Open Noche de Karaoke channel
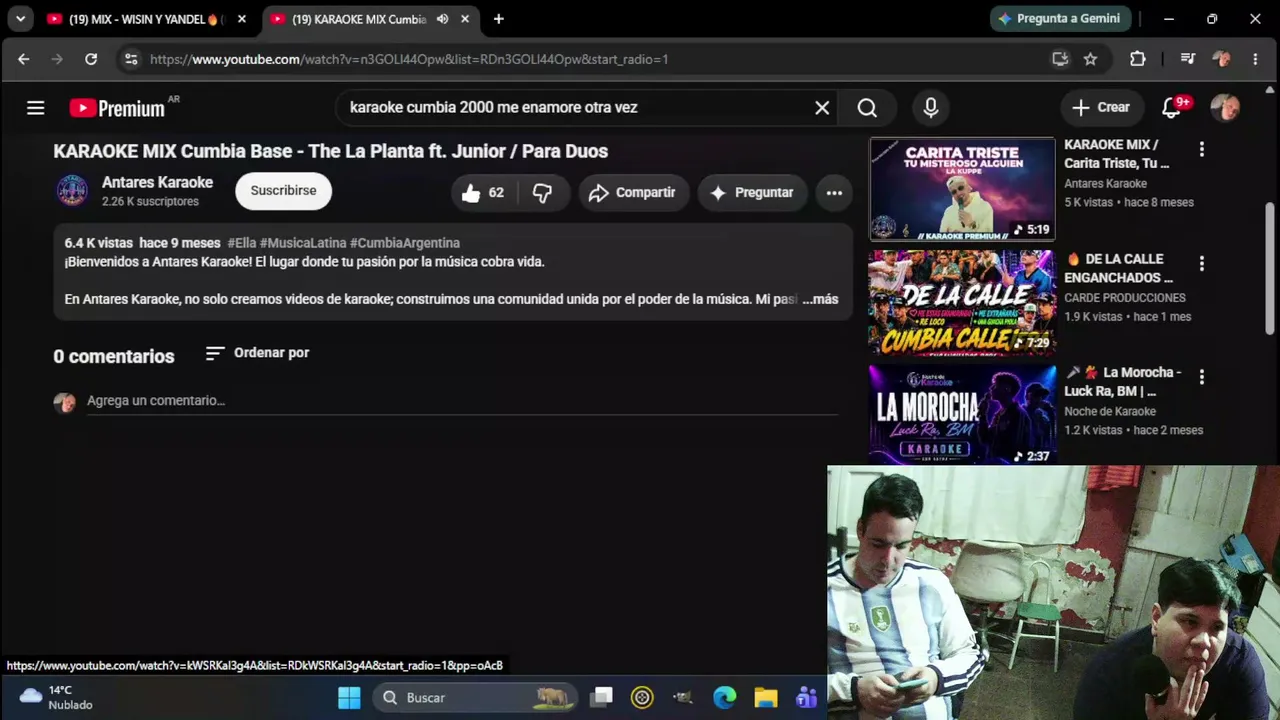 click(1110, 411)
